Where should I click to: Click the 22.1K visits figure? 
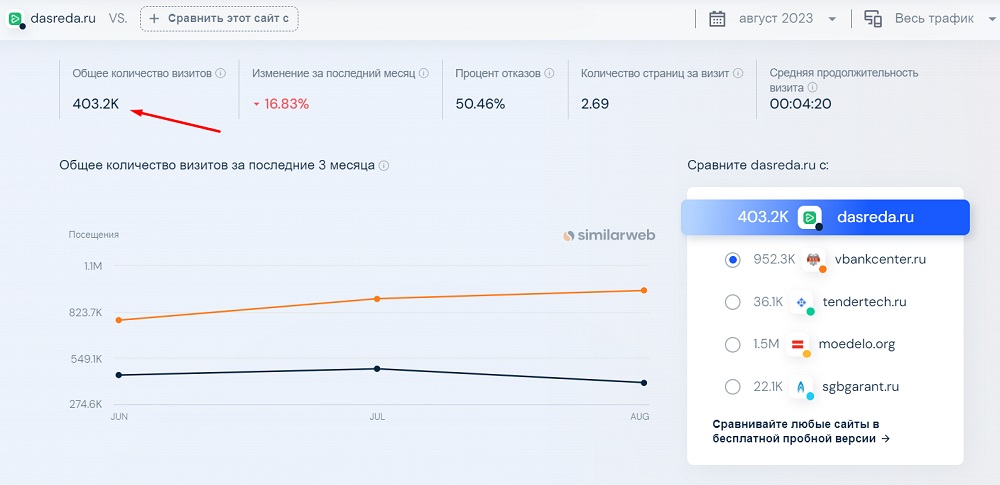767,387
